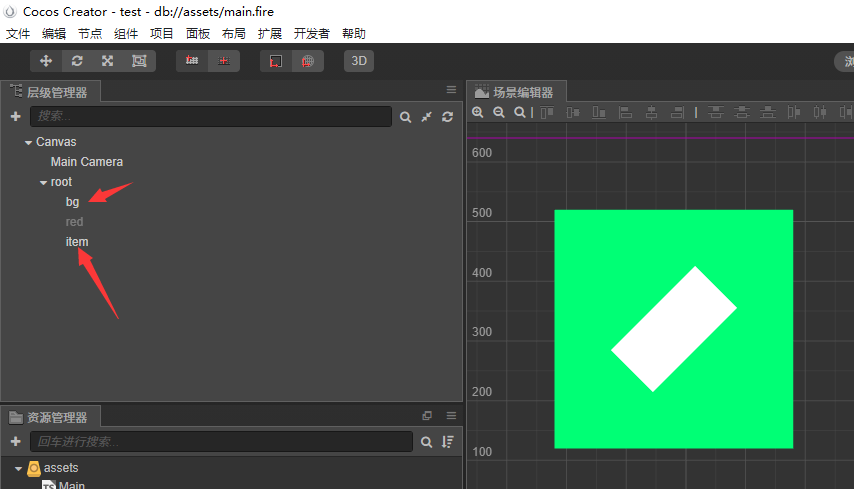Refresh the hierarchy panel

coord(448,117)
